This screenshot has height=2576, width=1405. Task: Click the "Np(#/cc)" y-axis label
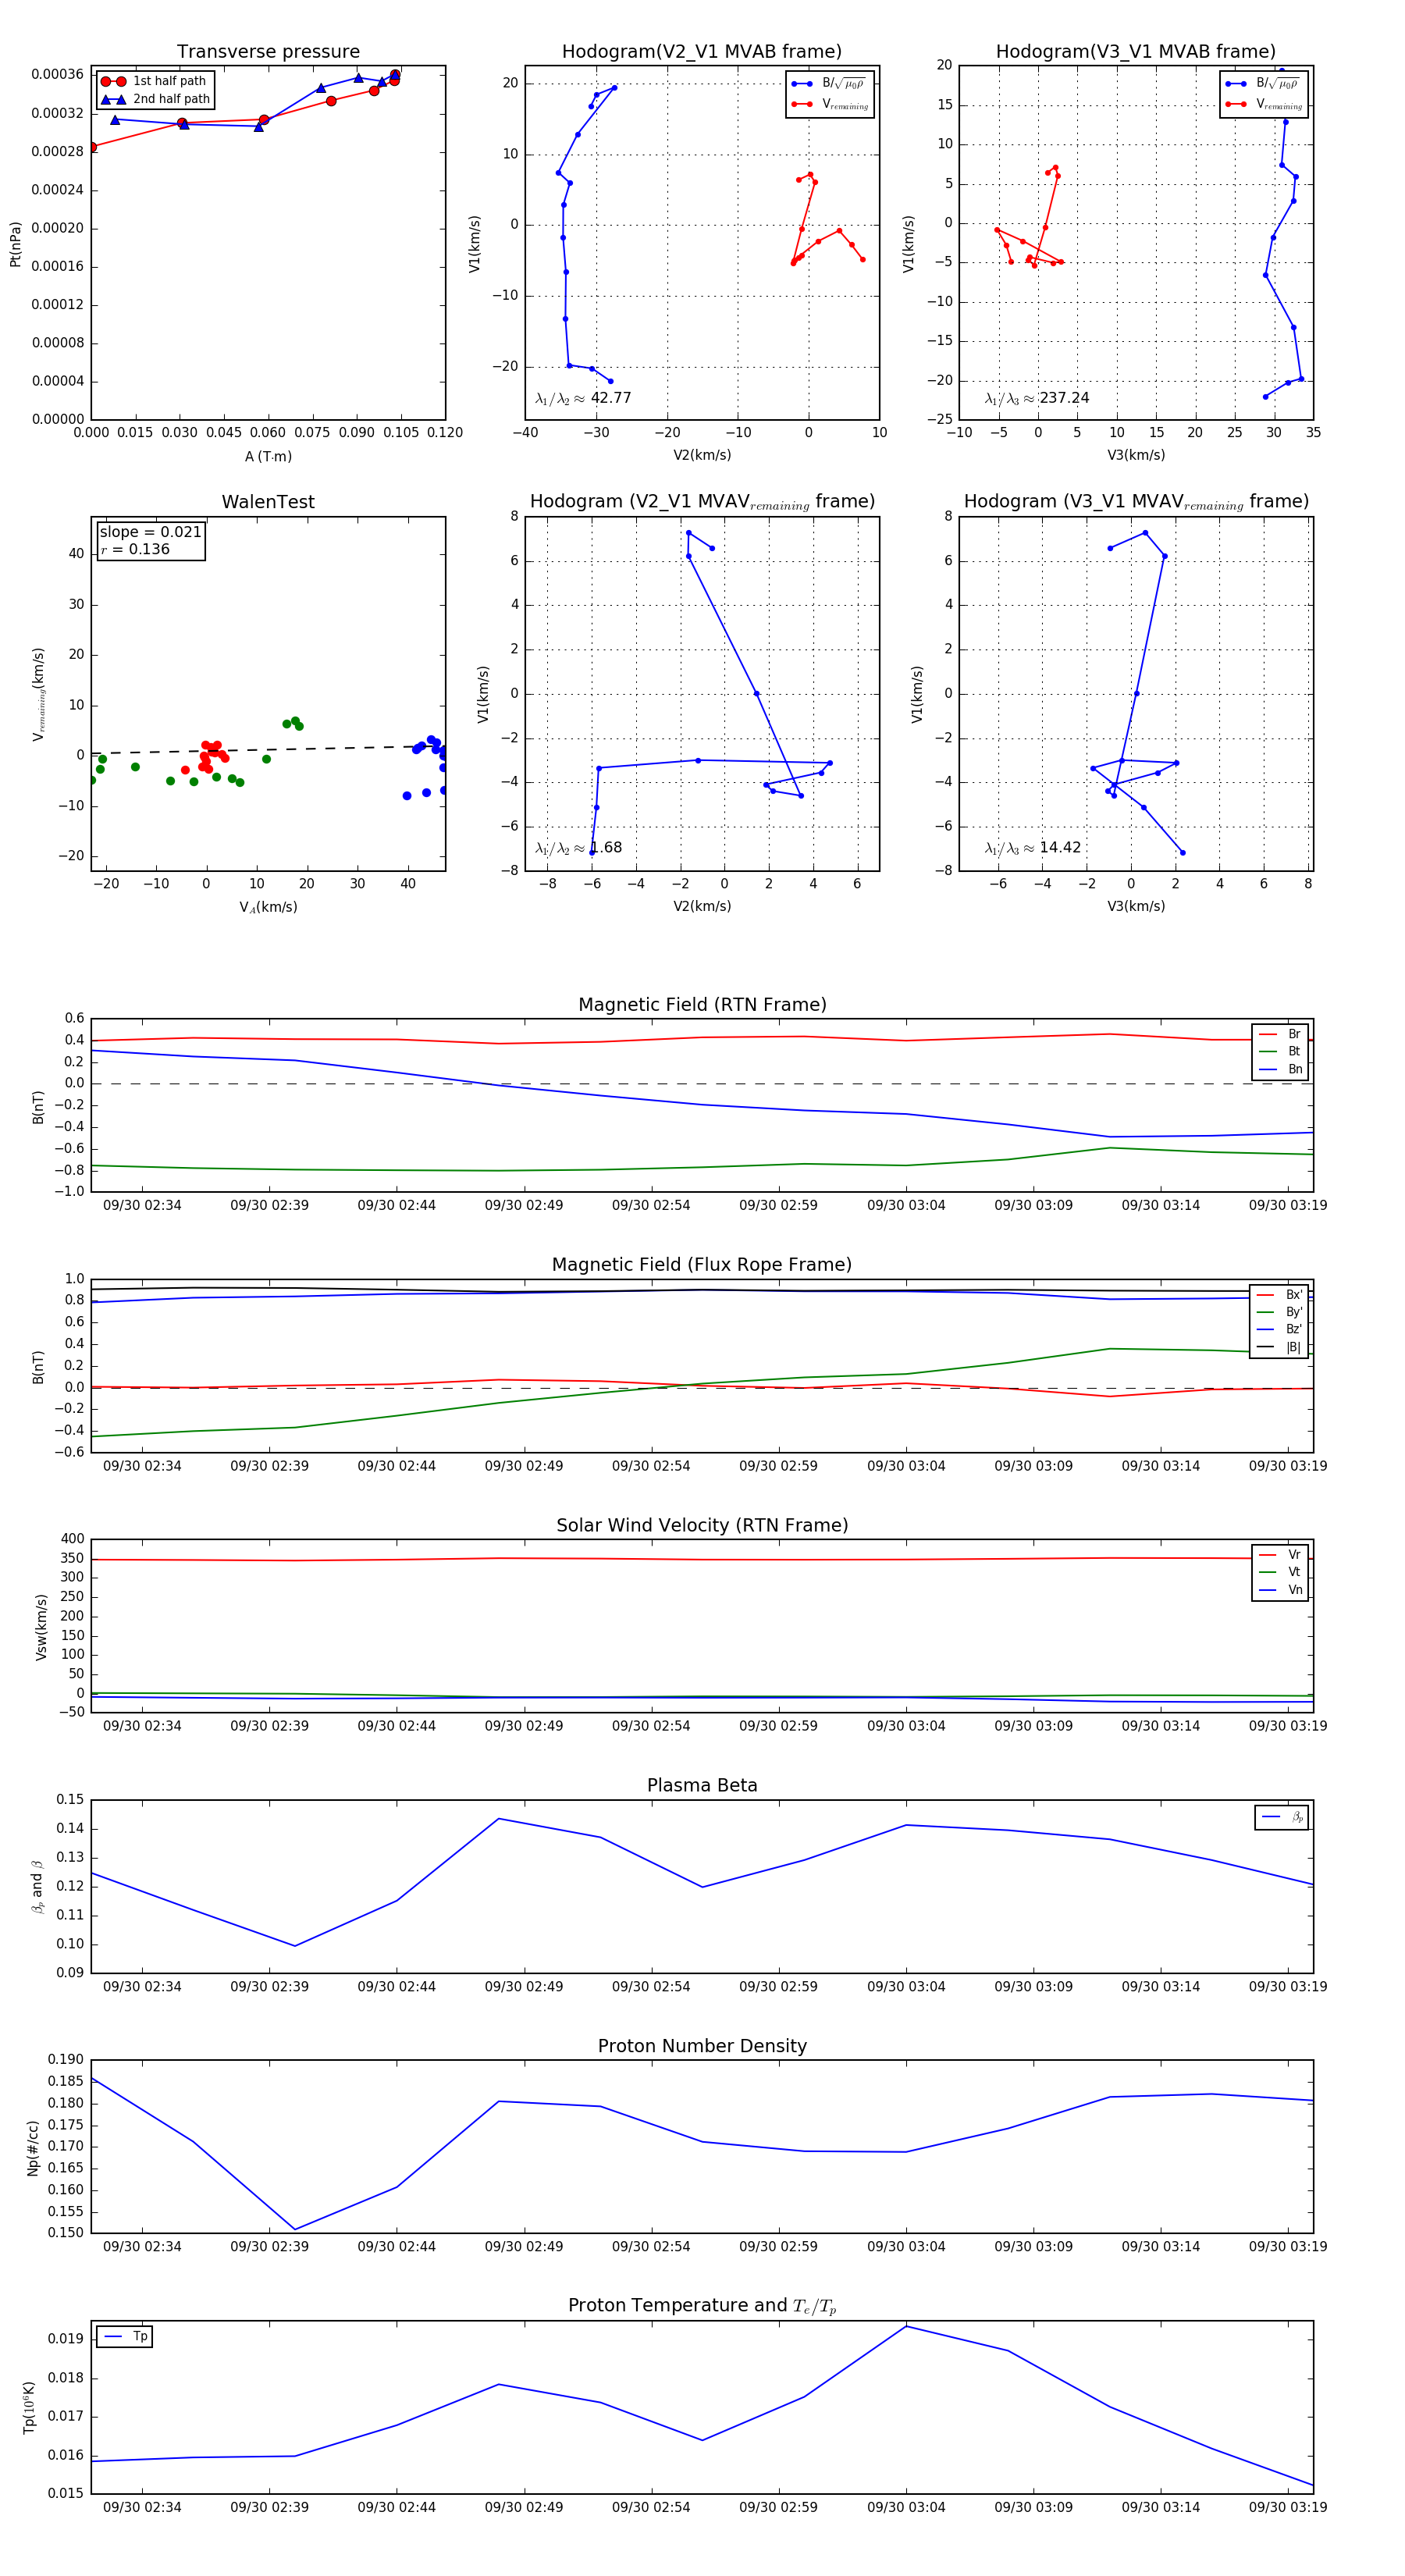pos(33,2148)
